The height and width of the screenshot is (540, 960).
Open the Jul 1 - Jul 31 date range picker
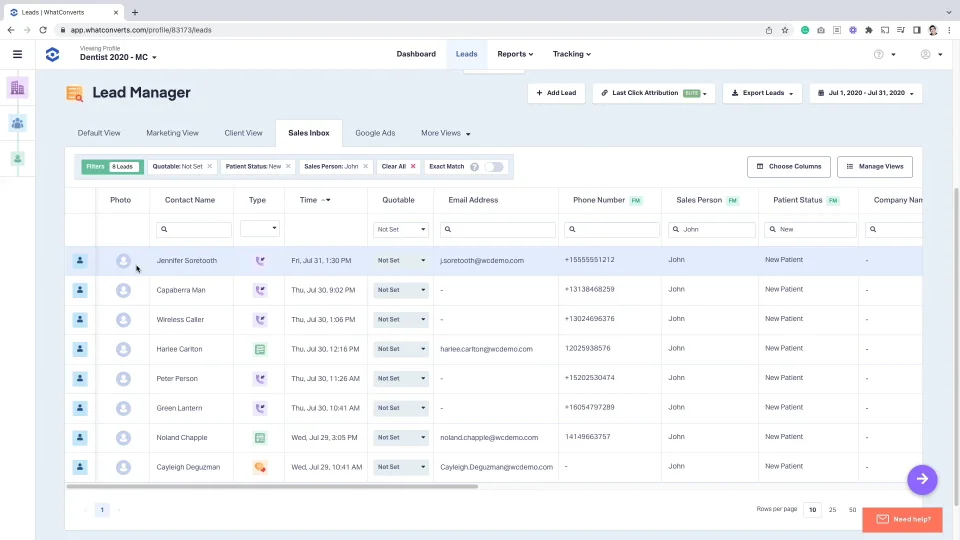pyautogui.click(x=866, y=93)
